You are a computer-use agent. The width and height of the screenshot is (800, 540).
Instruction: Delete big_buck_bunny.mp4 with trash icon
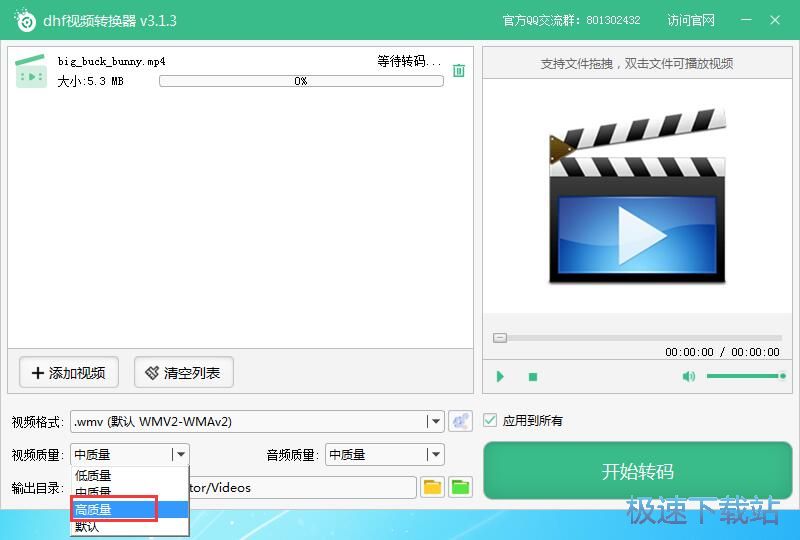459,70
